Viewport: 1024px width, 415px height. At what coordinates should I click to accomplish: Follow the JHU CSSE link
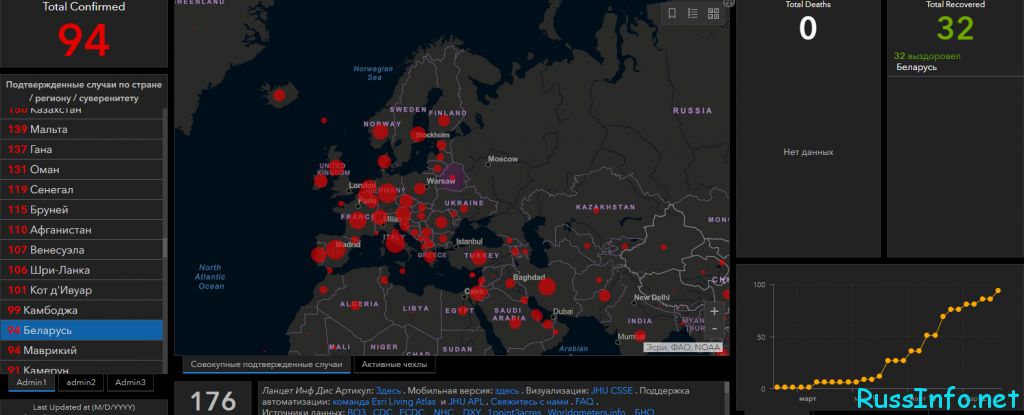612,391
